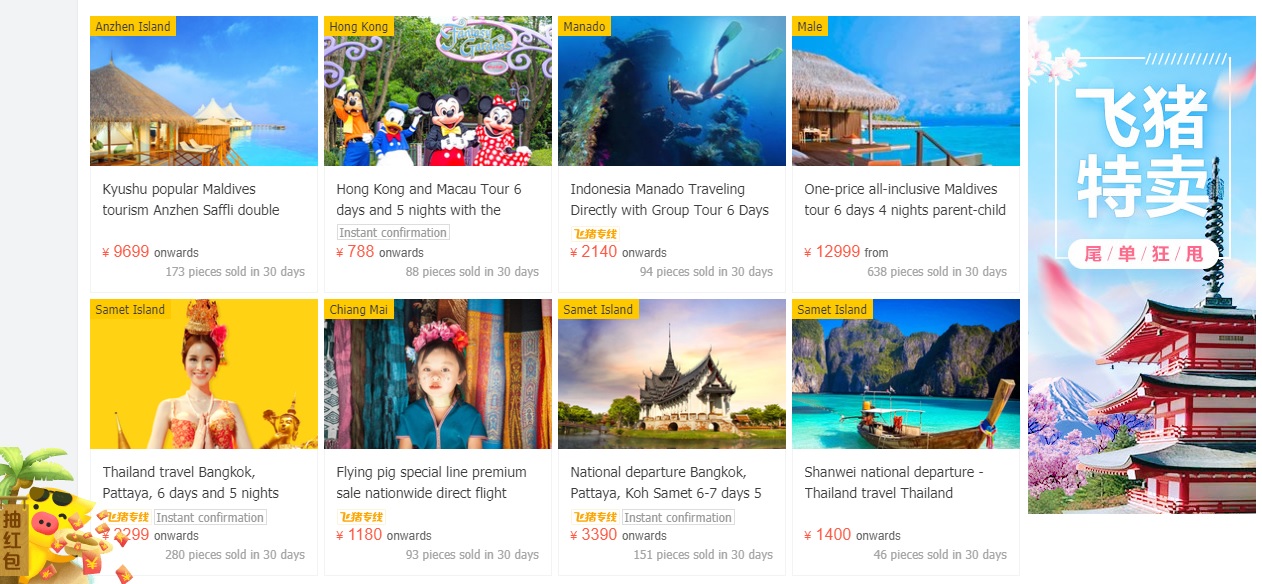The width and height of the screenshot is (1262, 584).
Task: Open the Manado scuba diver photo
Action: point(672,91)
